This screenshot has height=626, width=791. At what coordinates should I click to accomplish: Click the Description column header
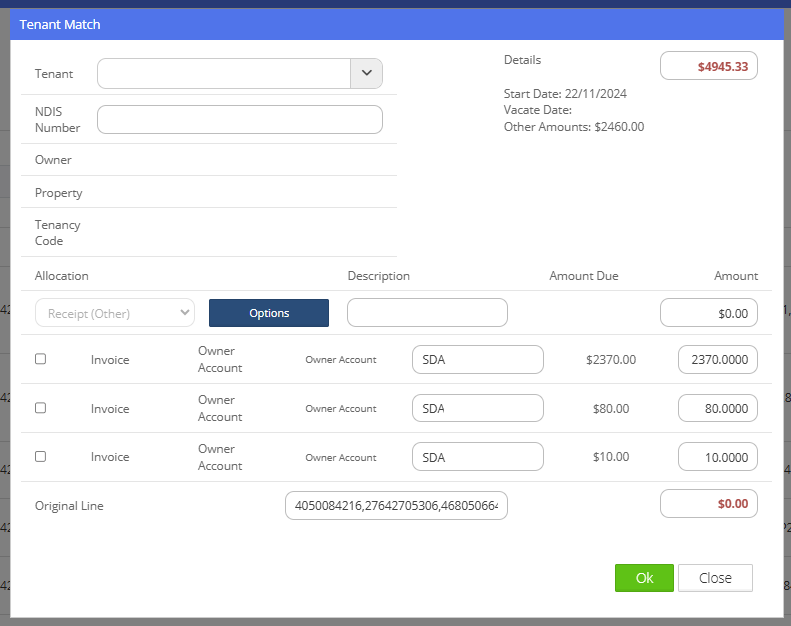[x=378, y=276]
